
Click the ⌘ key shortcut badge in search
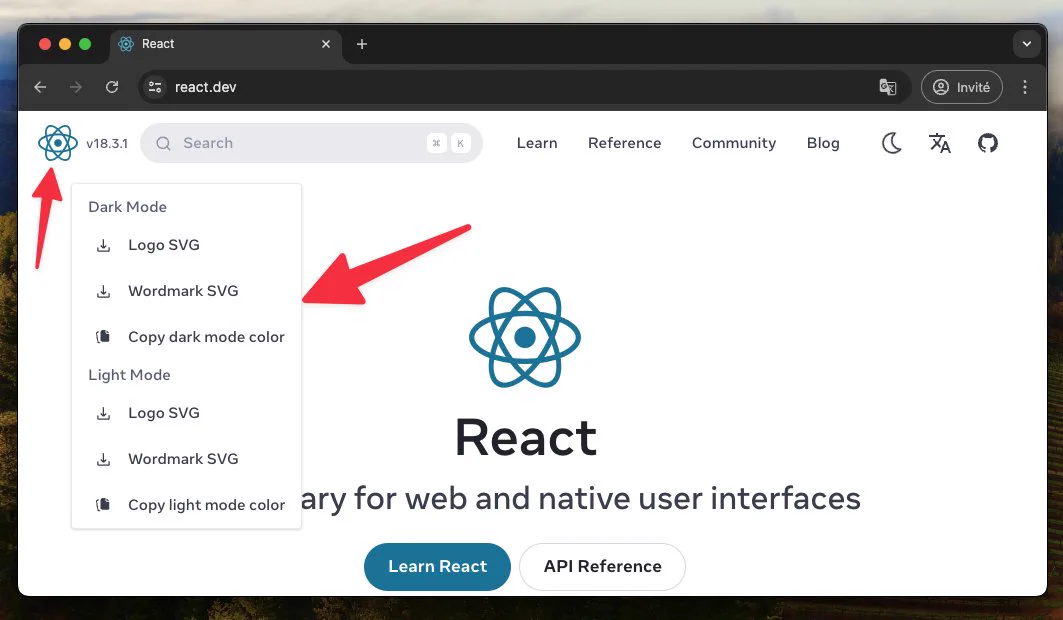click(437, 143)
